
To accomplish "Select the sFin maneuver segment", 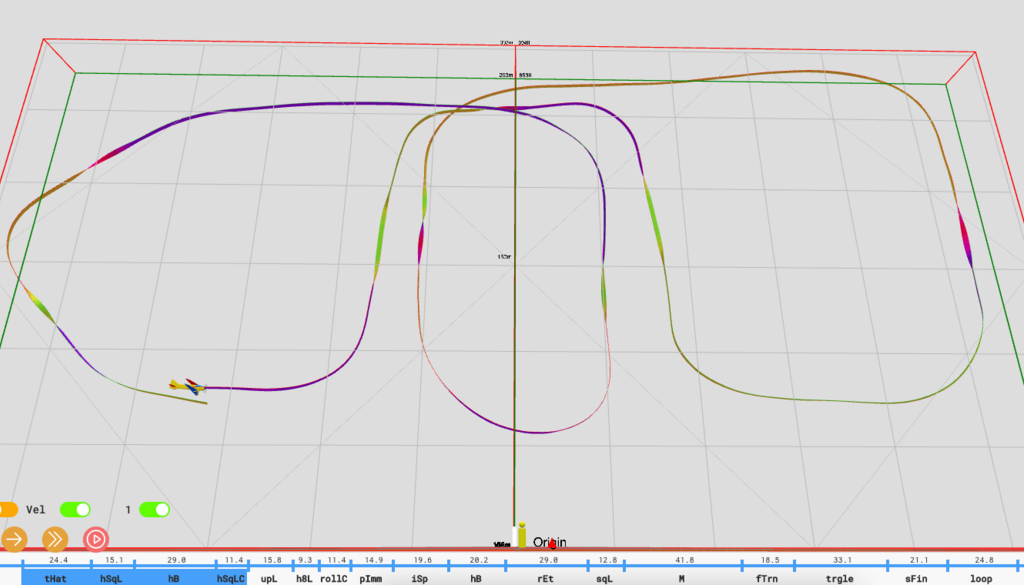I will 916,578.
